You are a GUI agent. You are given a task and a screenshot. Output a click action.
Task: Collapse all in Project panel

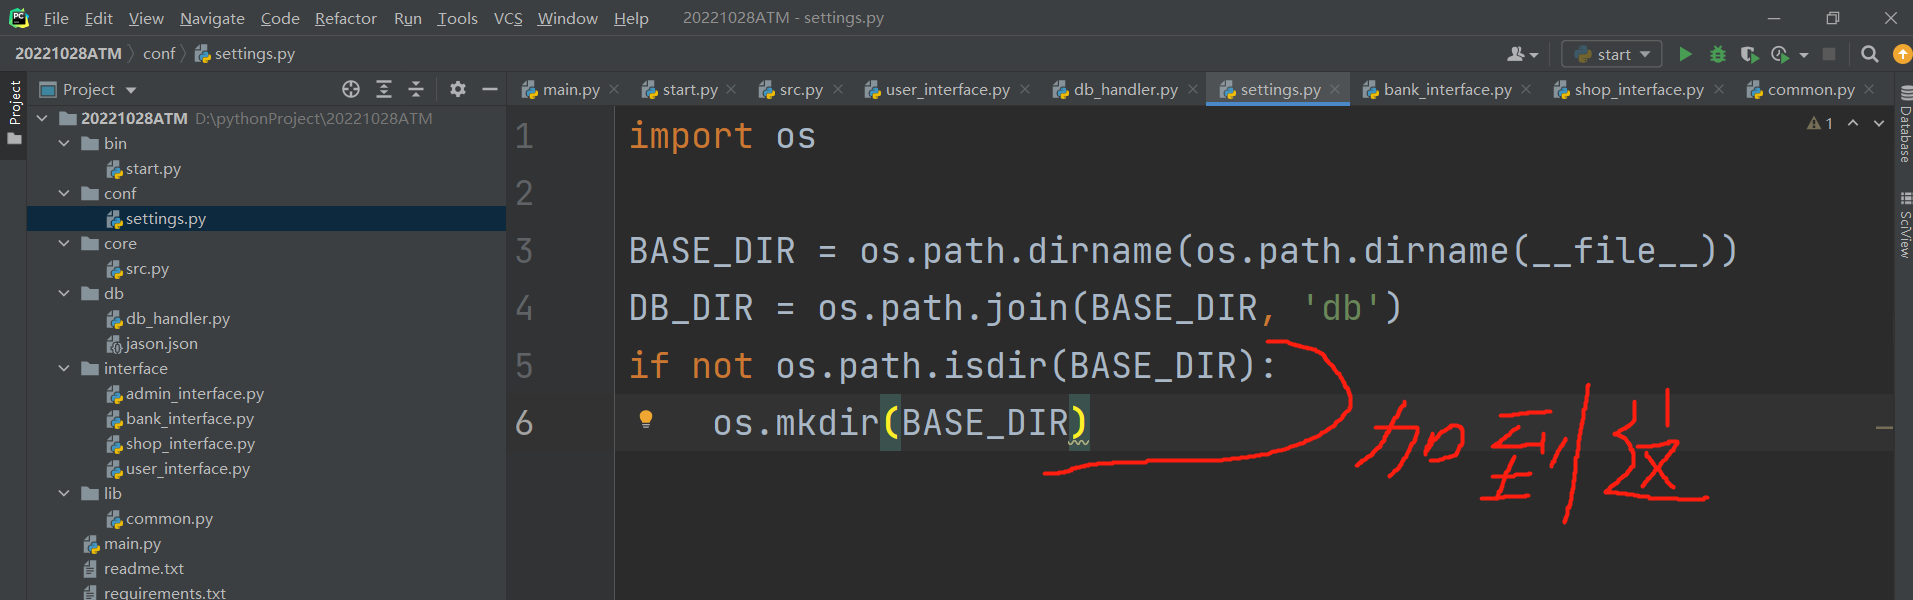click(x=416, y=89)
